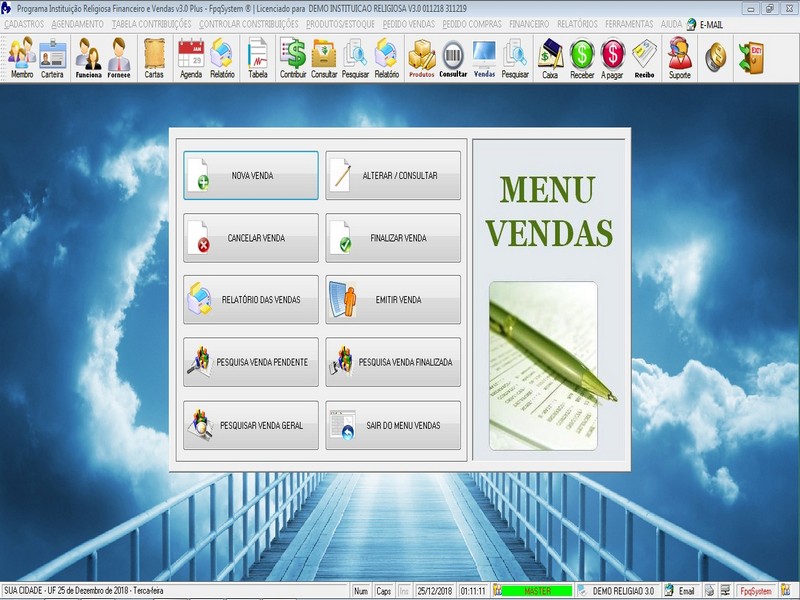Open the Agenda calendar icon

191,58
